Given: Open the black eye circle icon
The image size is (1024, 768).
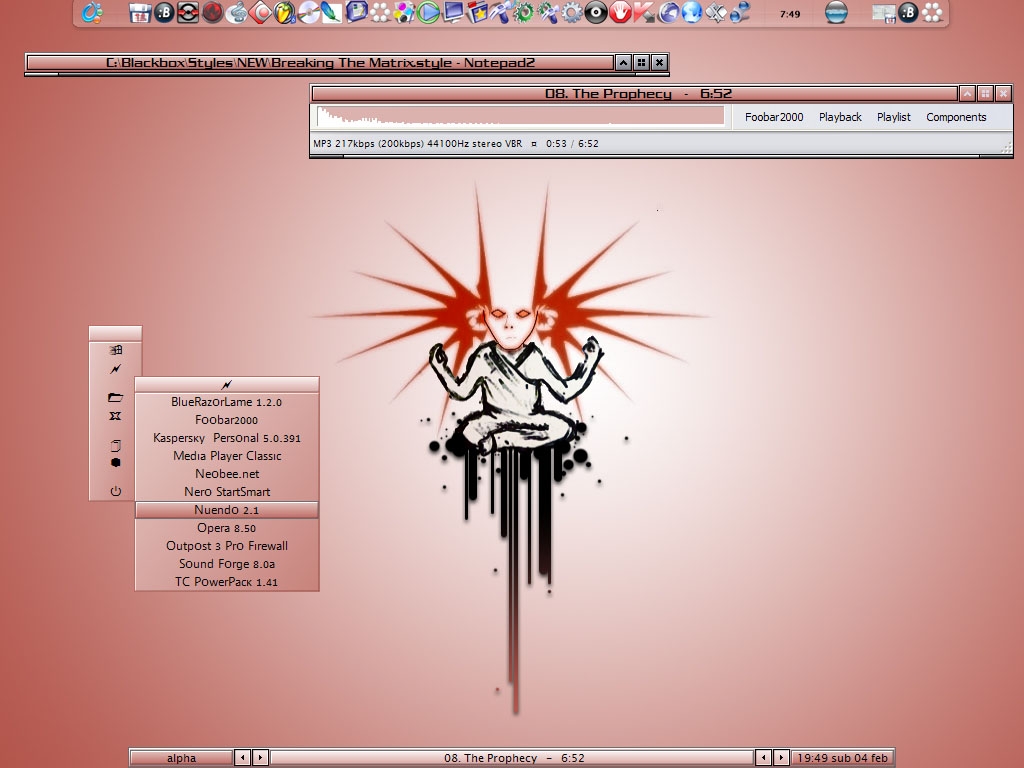Looking at the screenshot, I should (x=596, y=12).
